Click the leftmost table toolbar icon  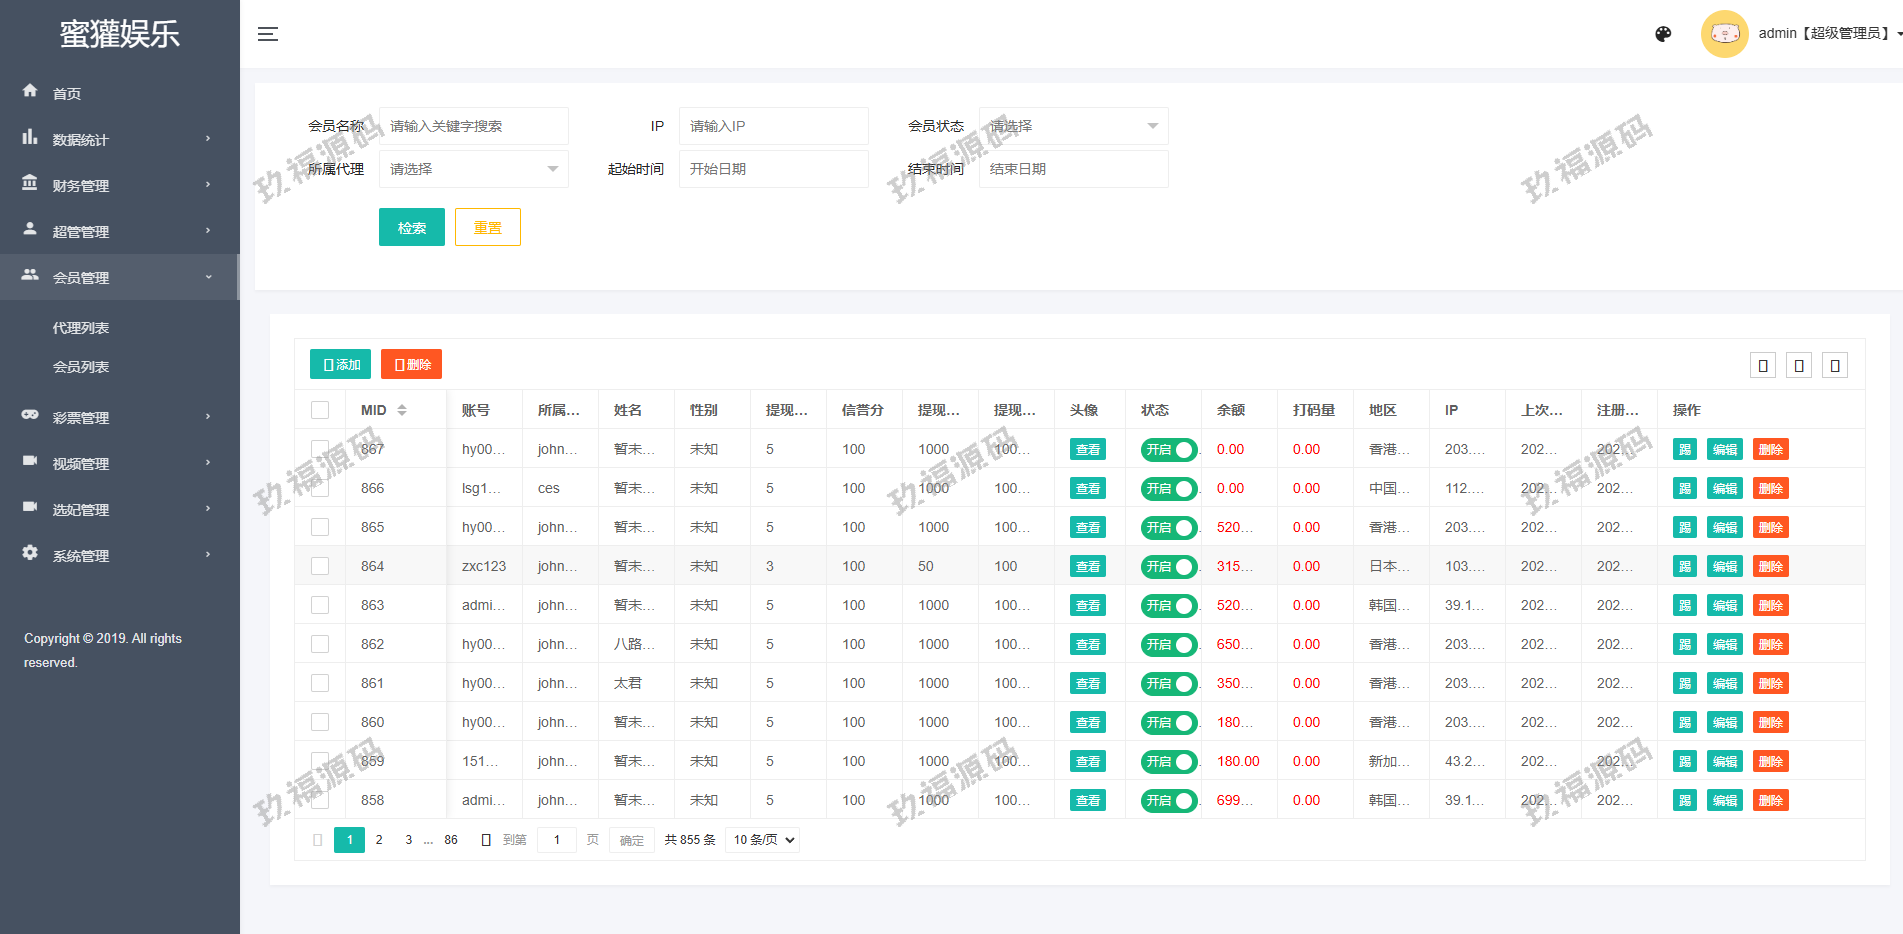pyautogui.click(x=1763, y=366)
